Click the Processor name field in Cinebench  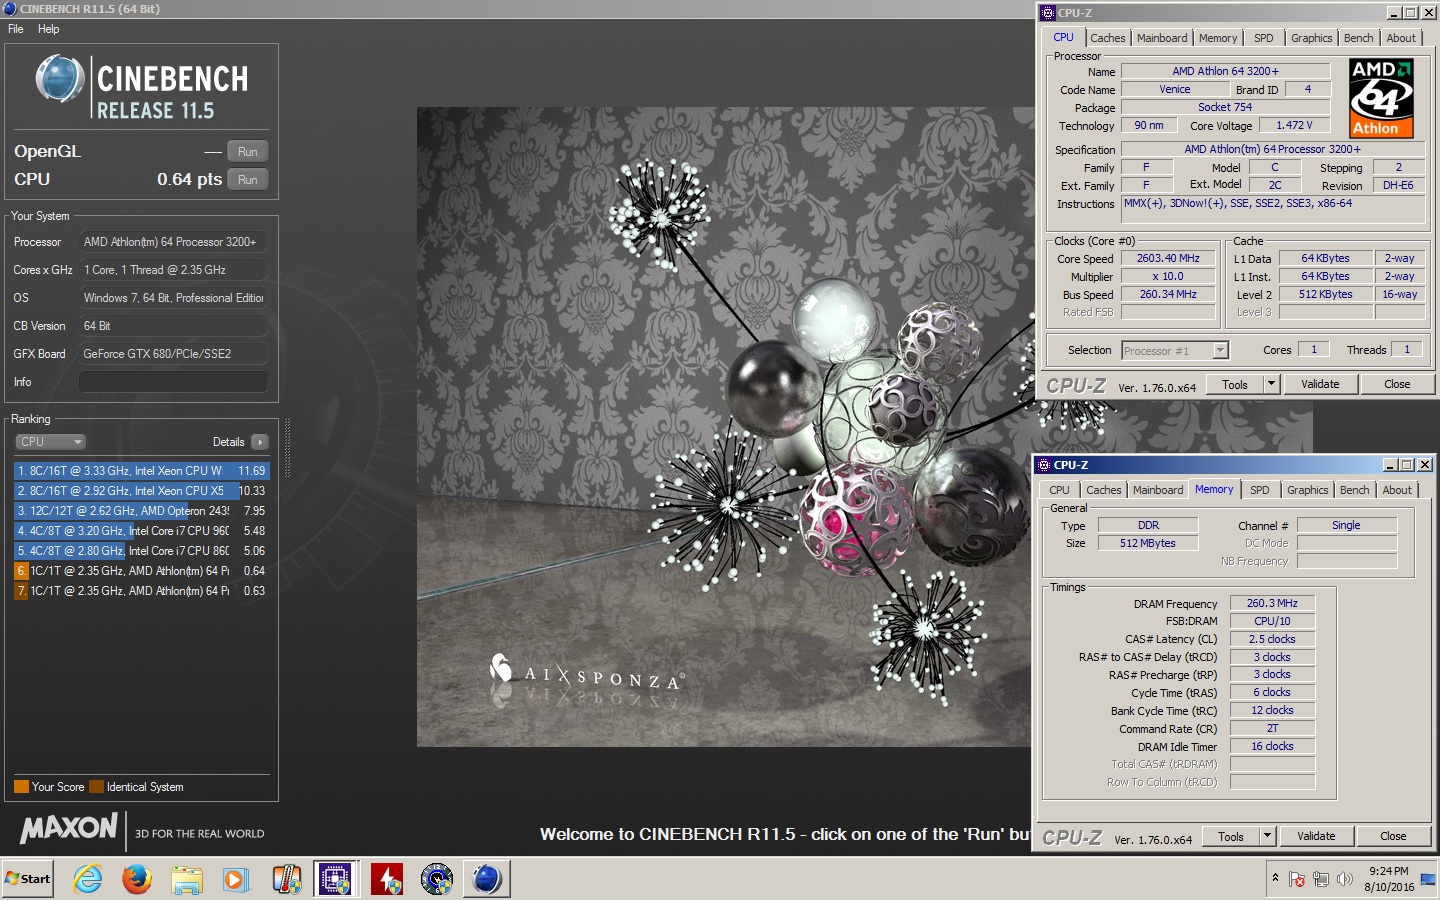point(173,242)
